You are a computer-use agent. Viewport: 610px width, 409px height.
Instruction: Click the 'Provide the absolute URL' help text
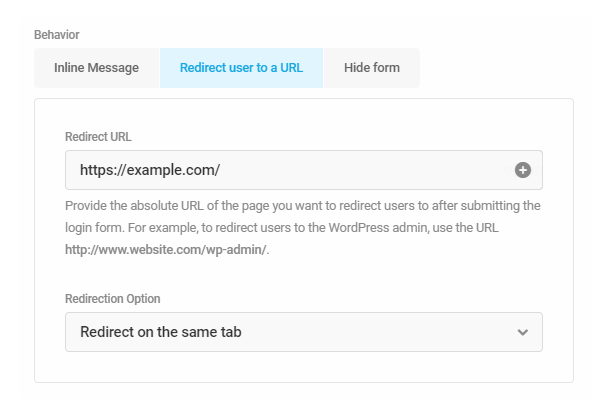pos(303,227)
